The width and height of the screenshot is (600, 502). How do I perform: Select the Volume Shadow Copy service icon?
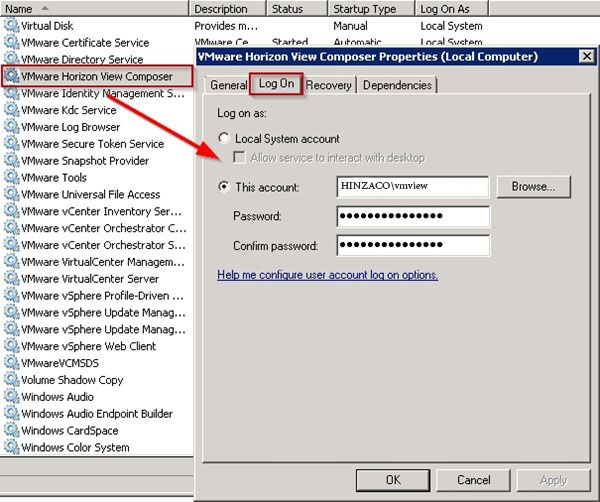coord(11,380)
